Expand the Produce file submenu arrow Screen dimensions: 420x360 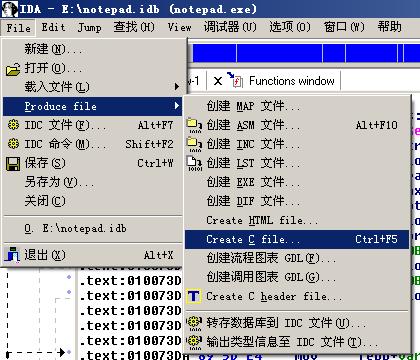tap(177, 106)
